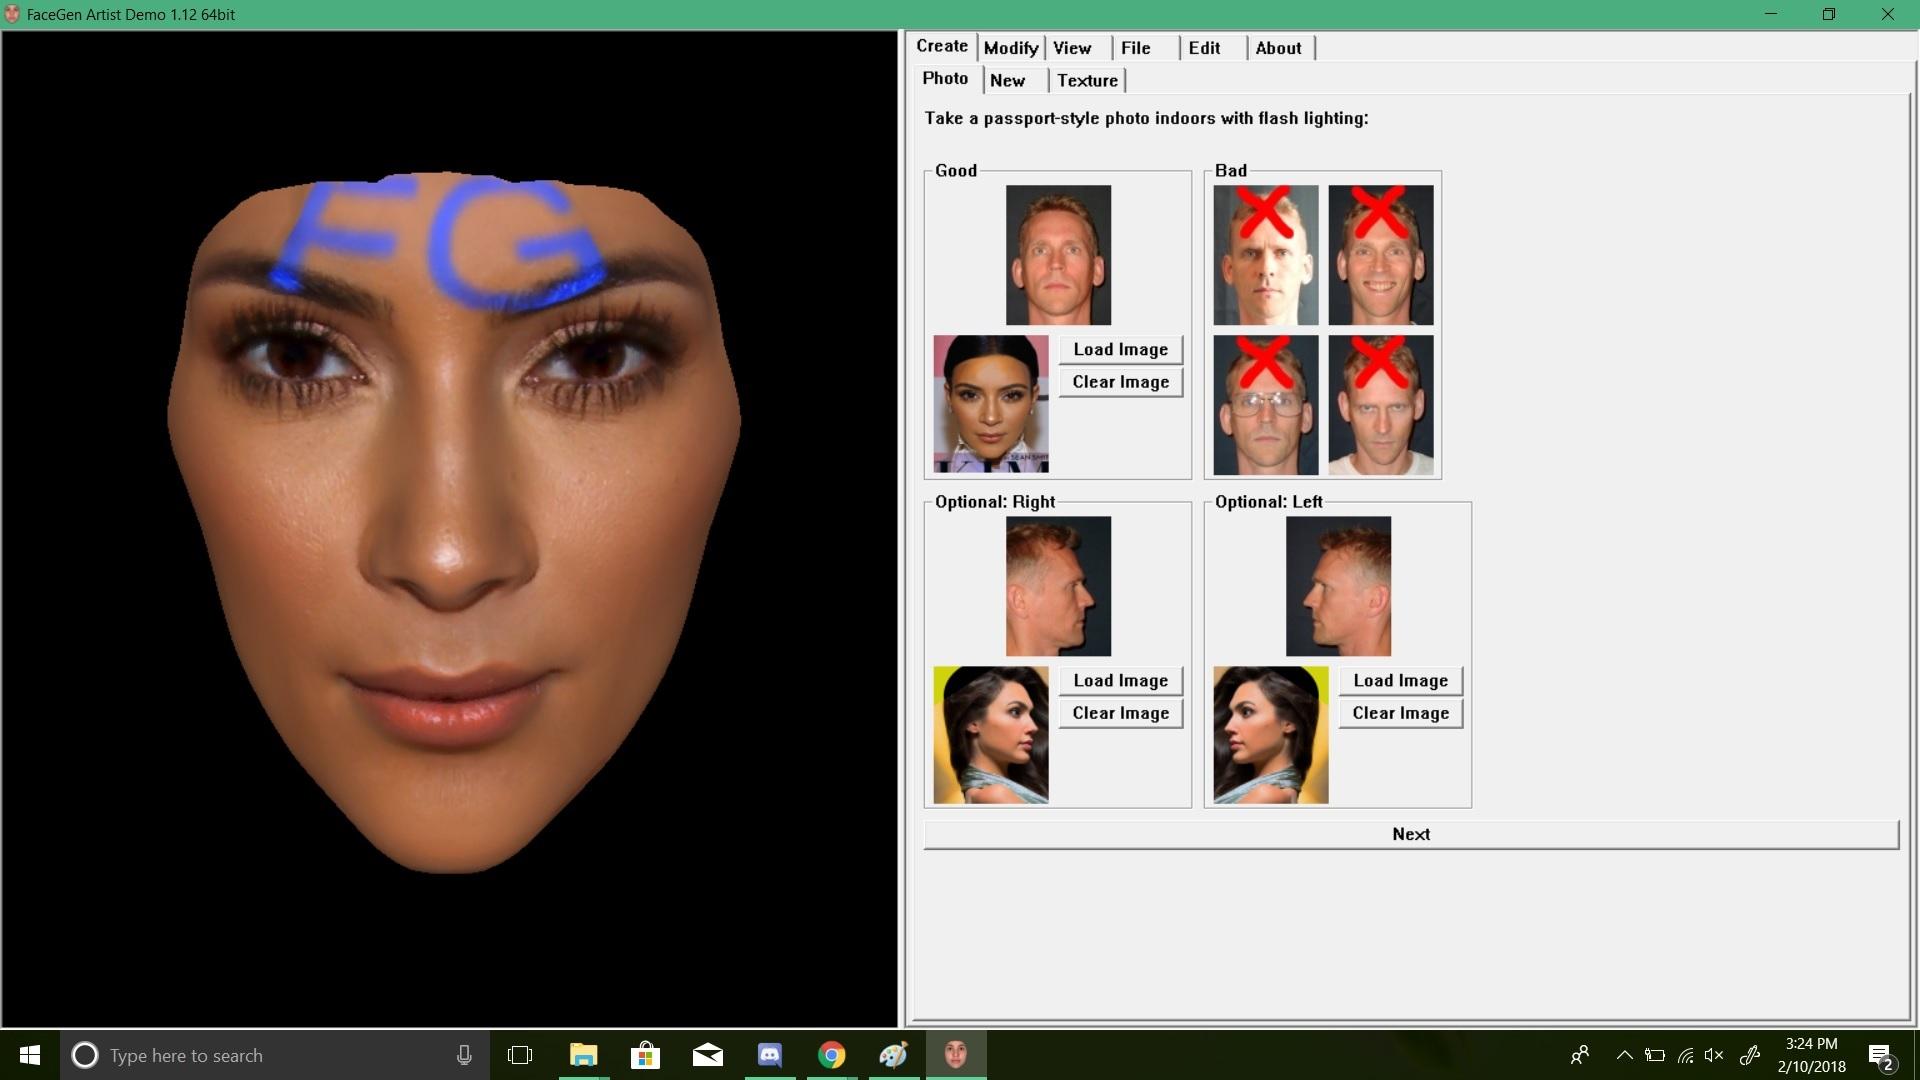Open Discord from the taskbar
Viewport: 1920px width, 1080px height.
769,1055
